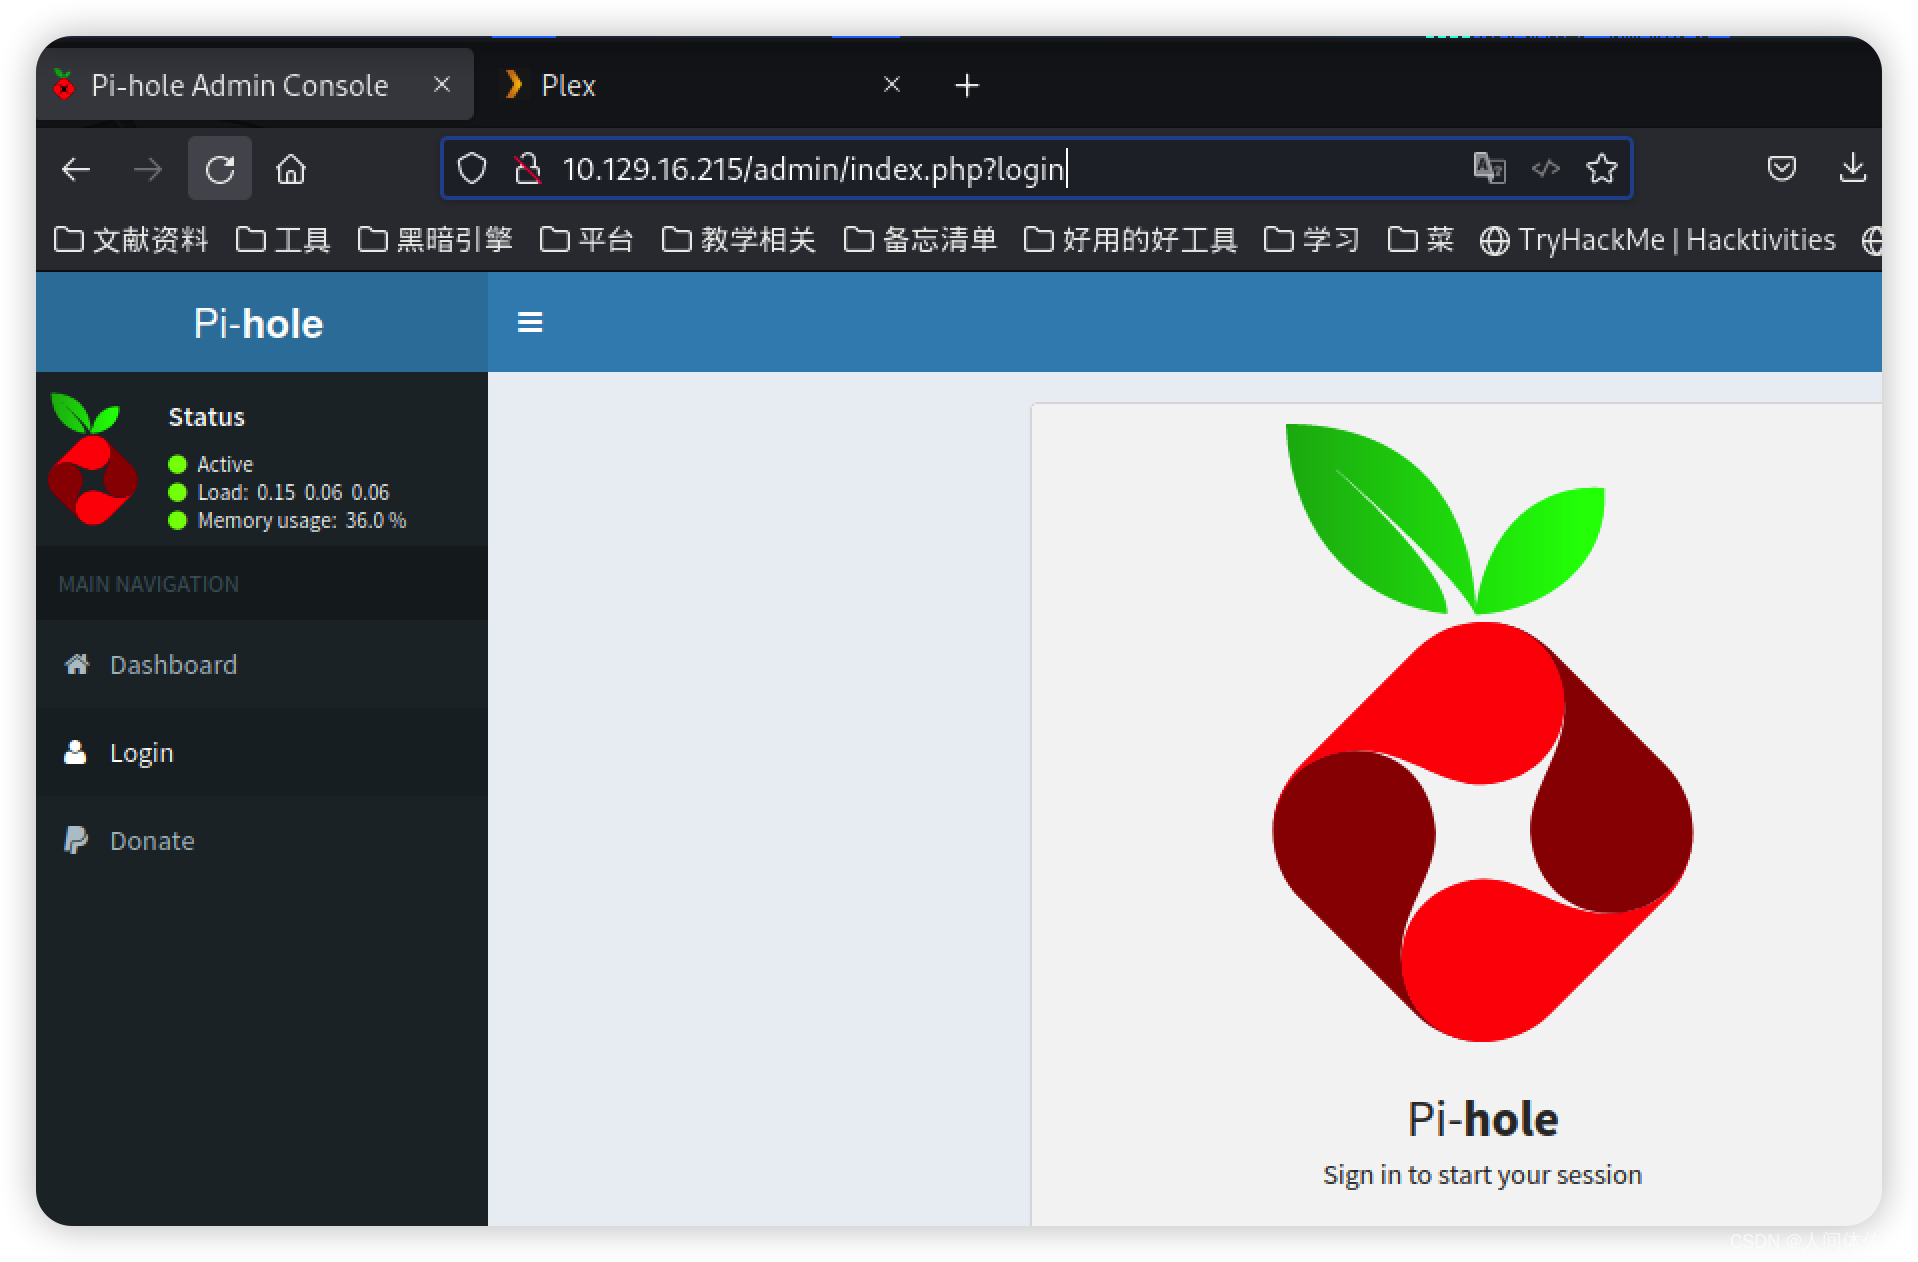Show the insecure connection lock info
The height and width of the screenshot is (1262, 1918).
tap(527, 169)
